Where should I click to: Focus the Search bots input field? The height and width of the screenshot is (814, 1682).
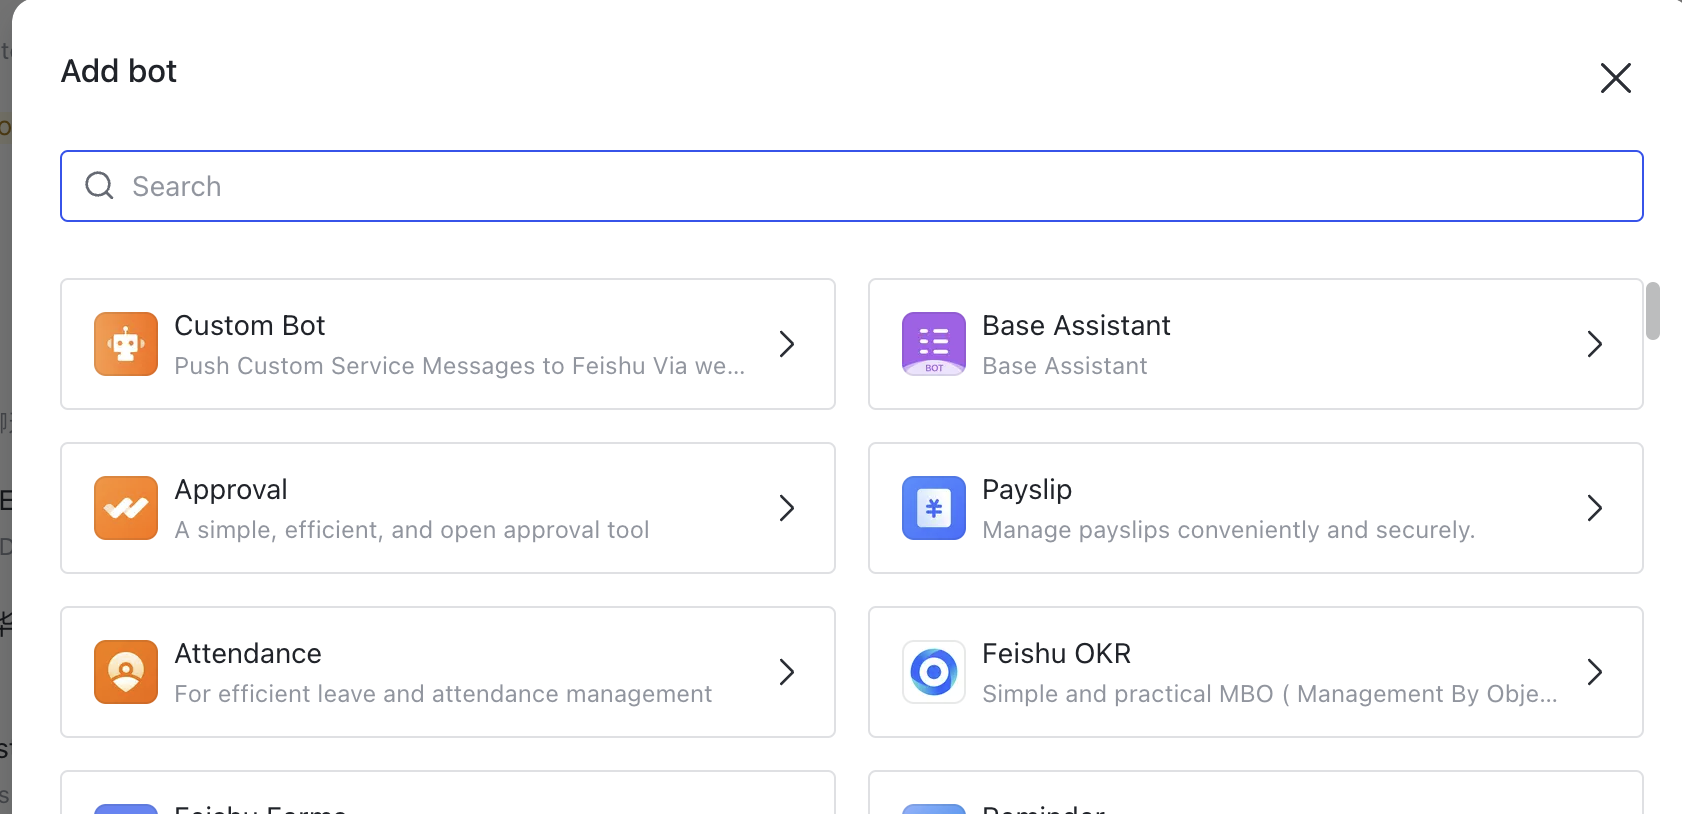point(852,186)
